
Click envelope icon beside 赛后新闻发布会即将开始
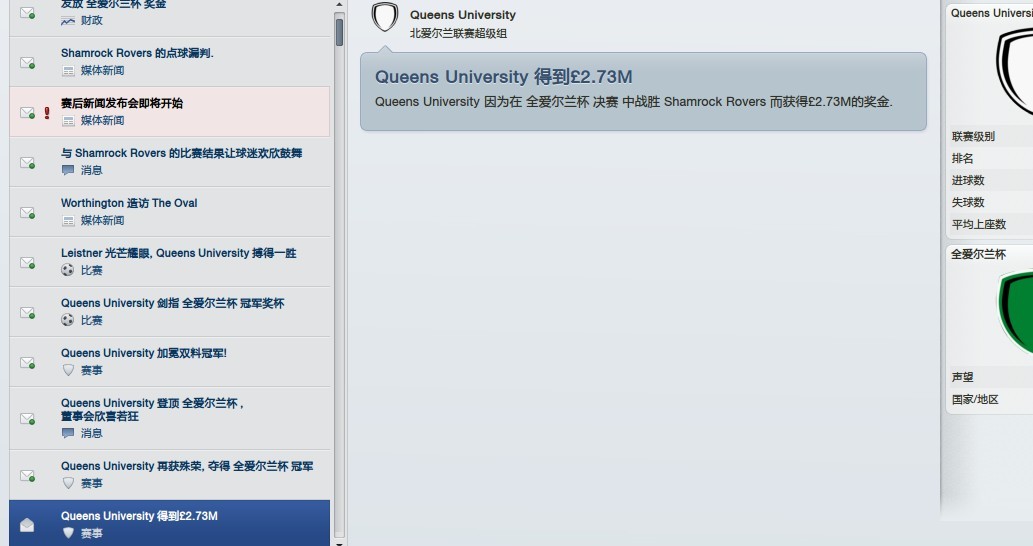(x=27, y=113)
